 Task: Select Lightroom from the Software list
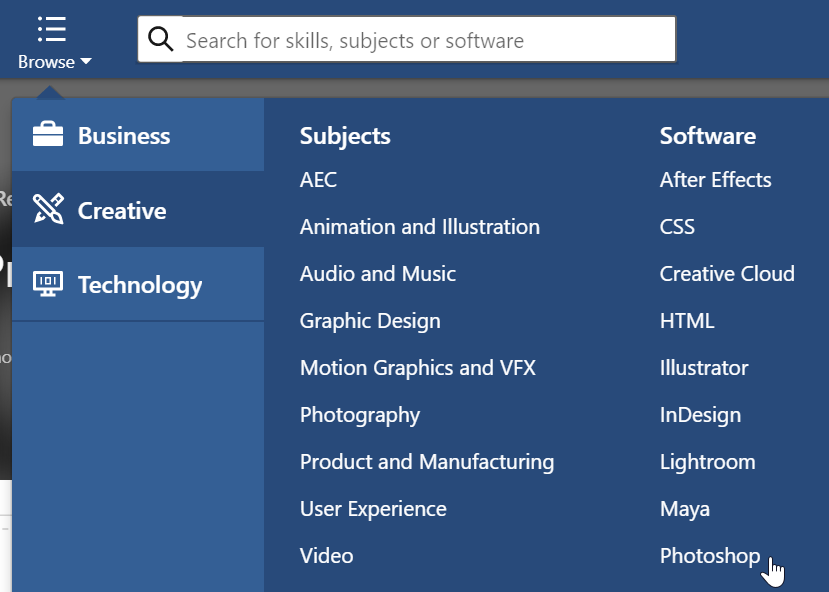(707, 462)
